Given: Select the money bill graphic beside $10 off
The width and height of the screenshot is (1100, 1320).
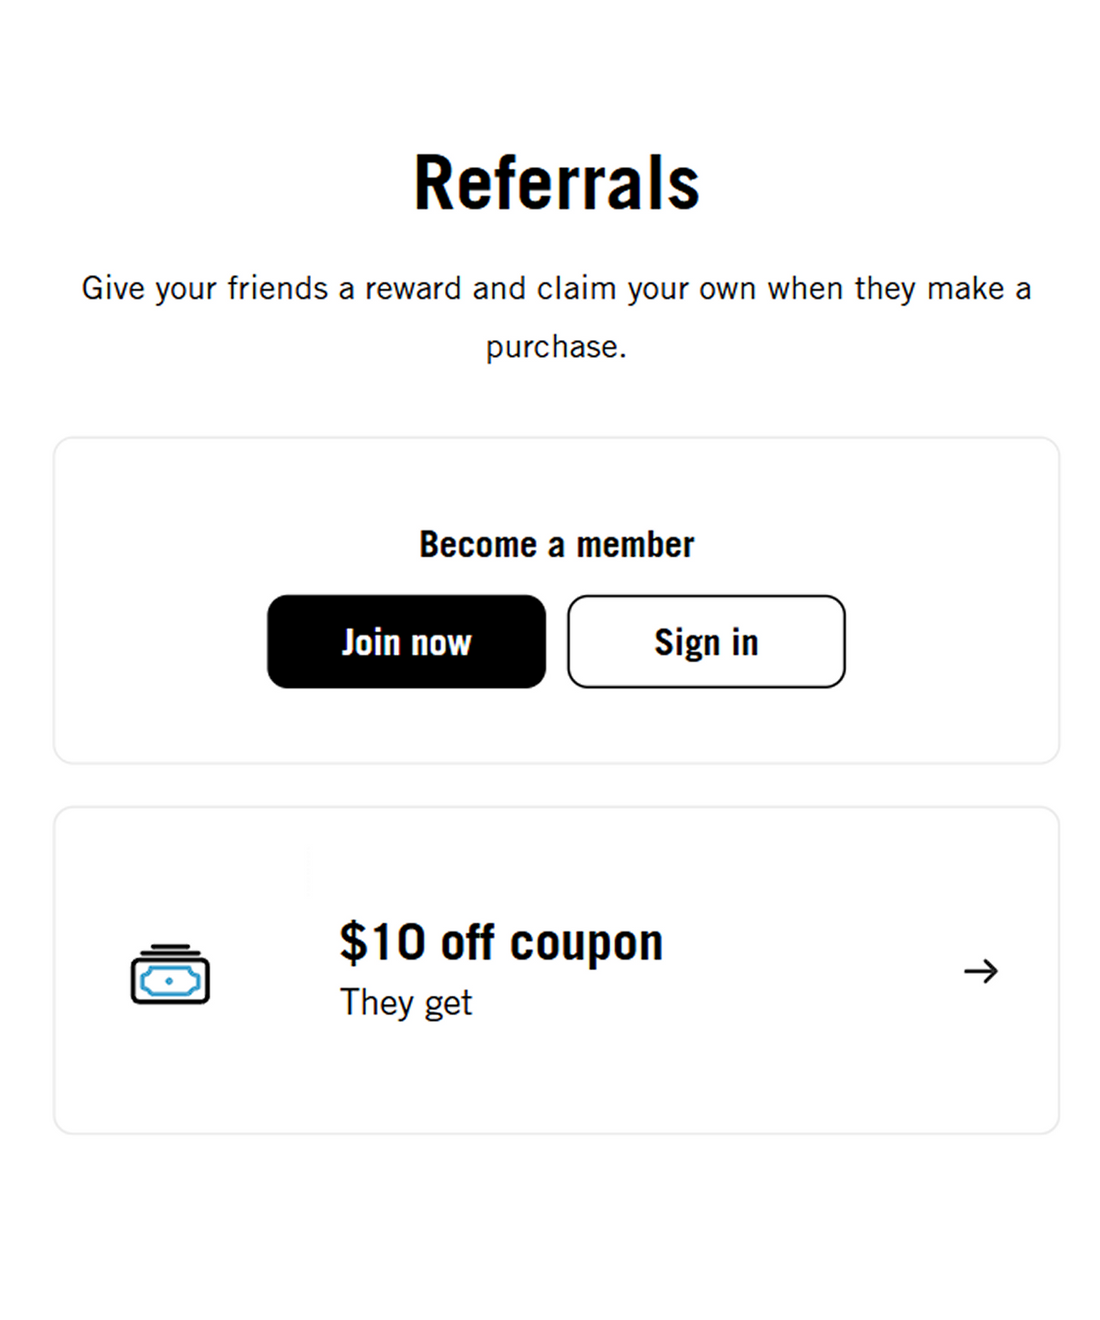Looking at the screenshot, I should click(169, 971).
